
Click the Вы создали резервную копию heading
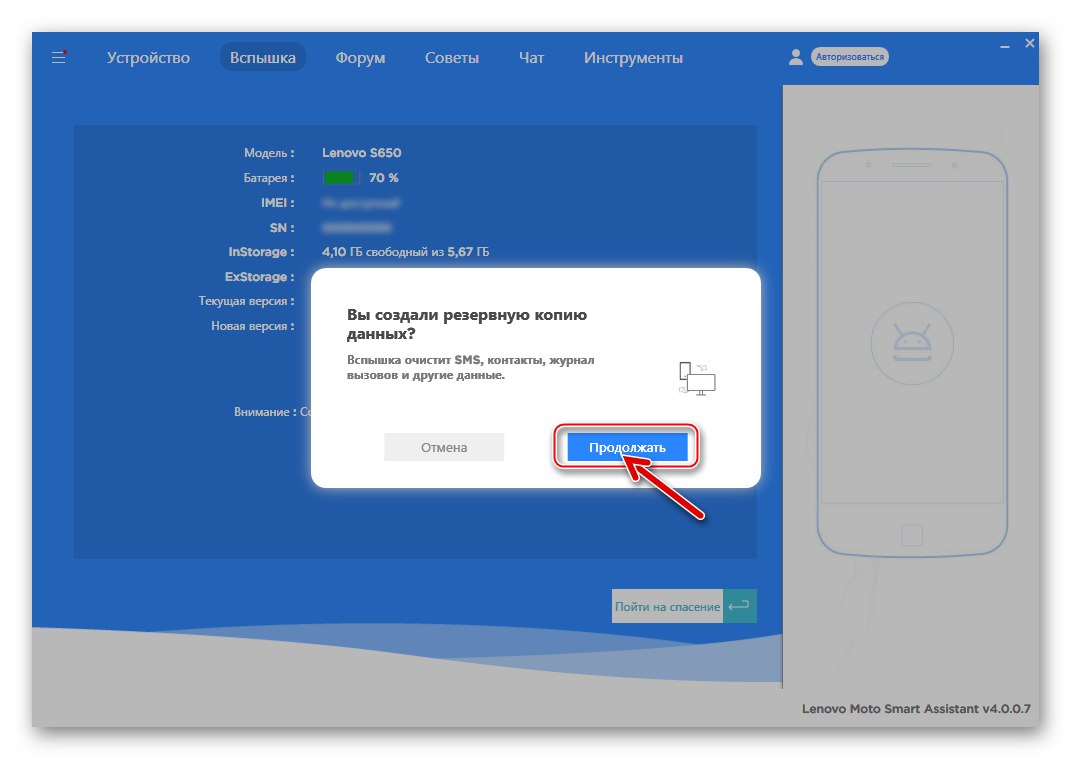point(467,325)
